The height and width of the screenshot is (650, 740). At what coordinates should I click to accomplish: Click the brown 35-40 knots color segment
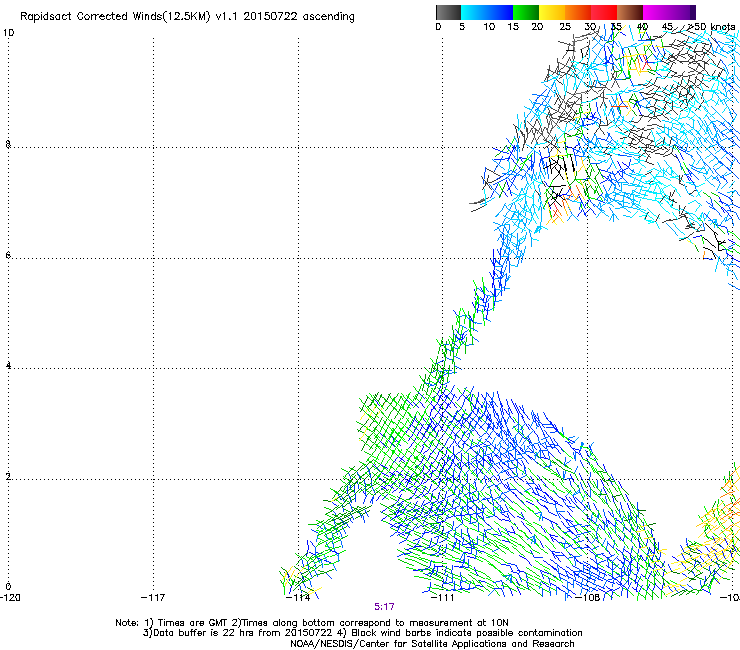[630, 12]
